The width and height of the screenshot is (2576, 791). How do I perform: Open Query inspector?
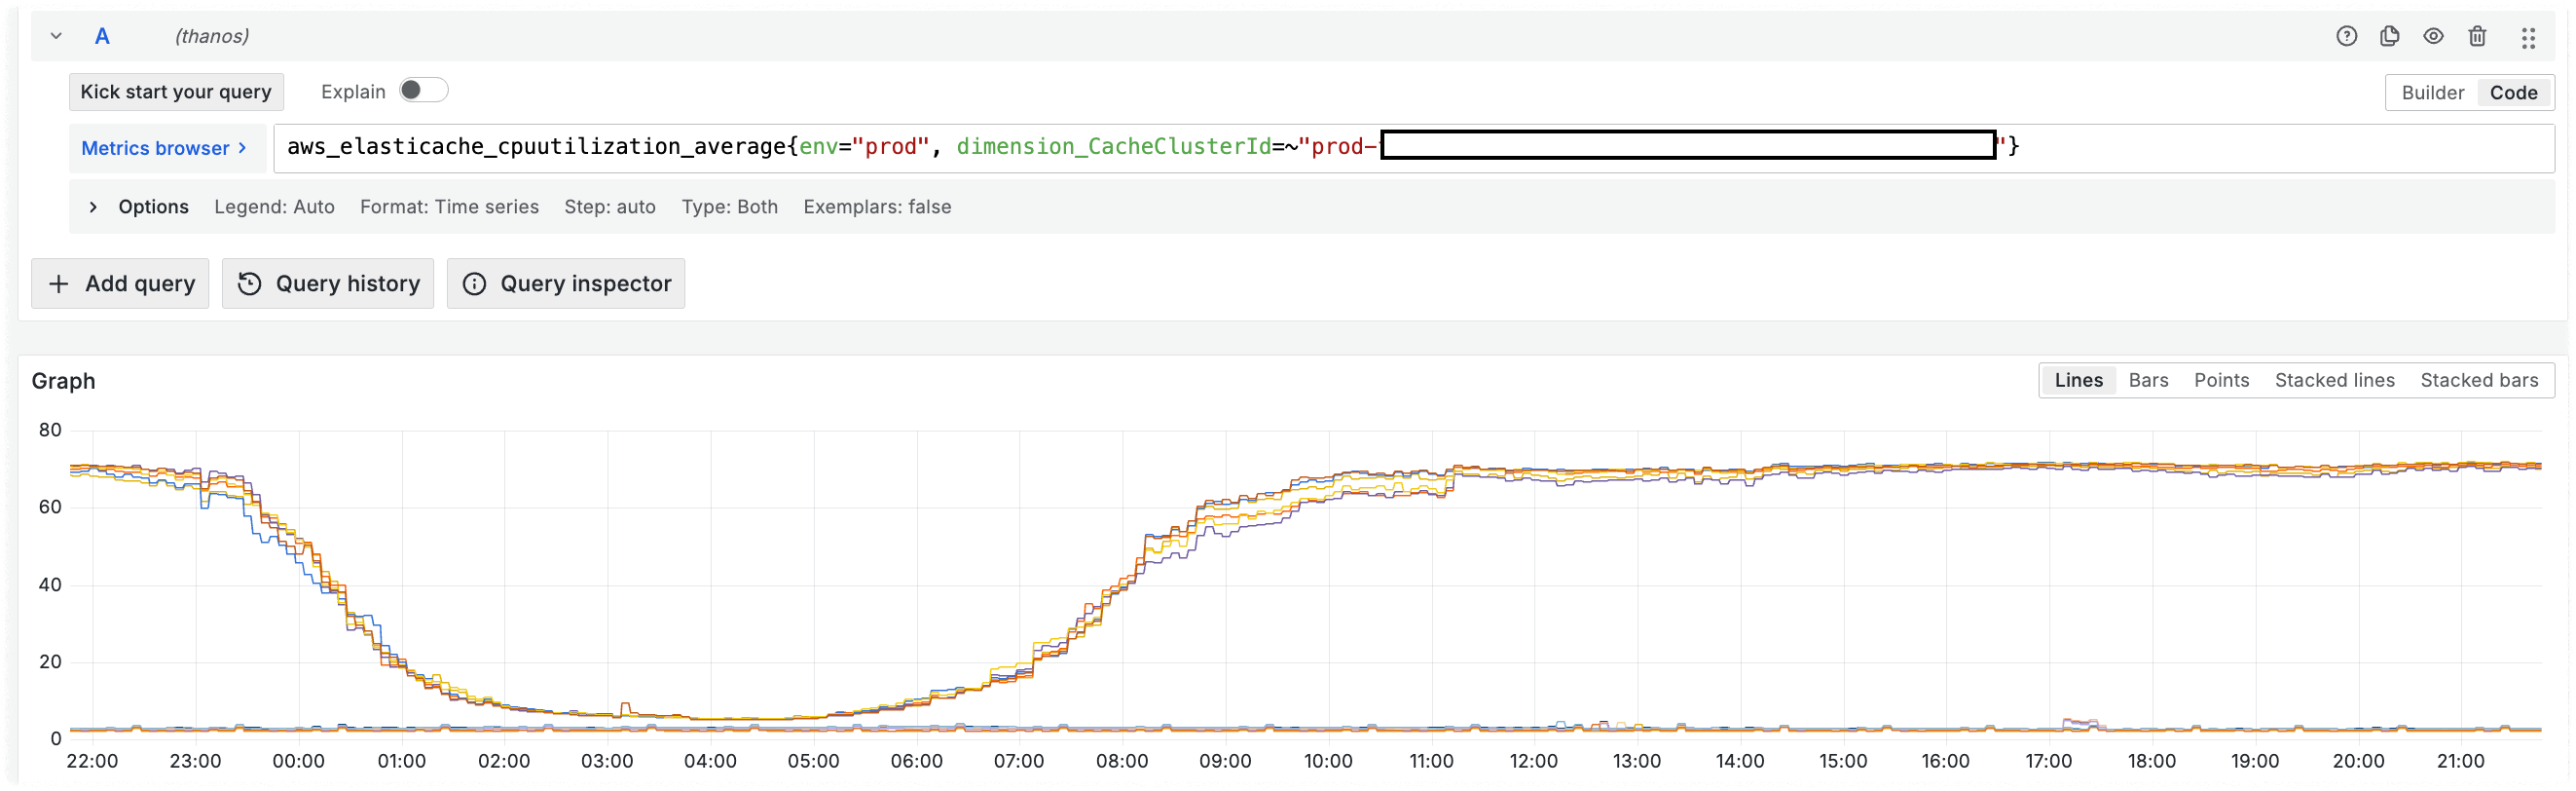coord(566,284)
